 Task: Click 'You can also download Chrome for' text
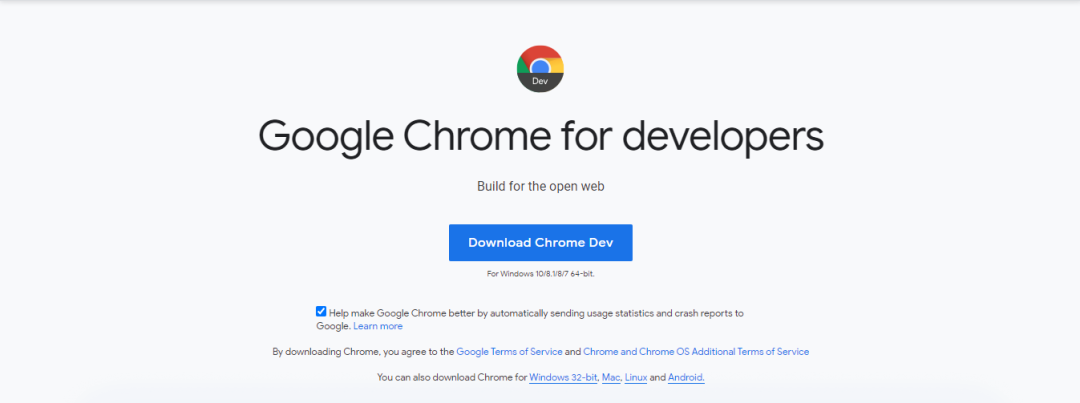[452, 378]
